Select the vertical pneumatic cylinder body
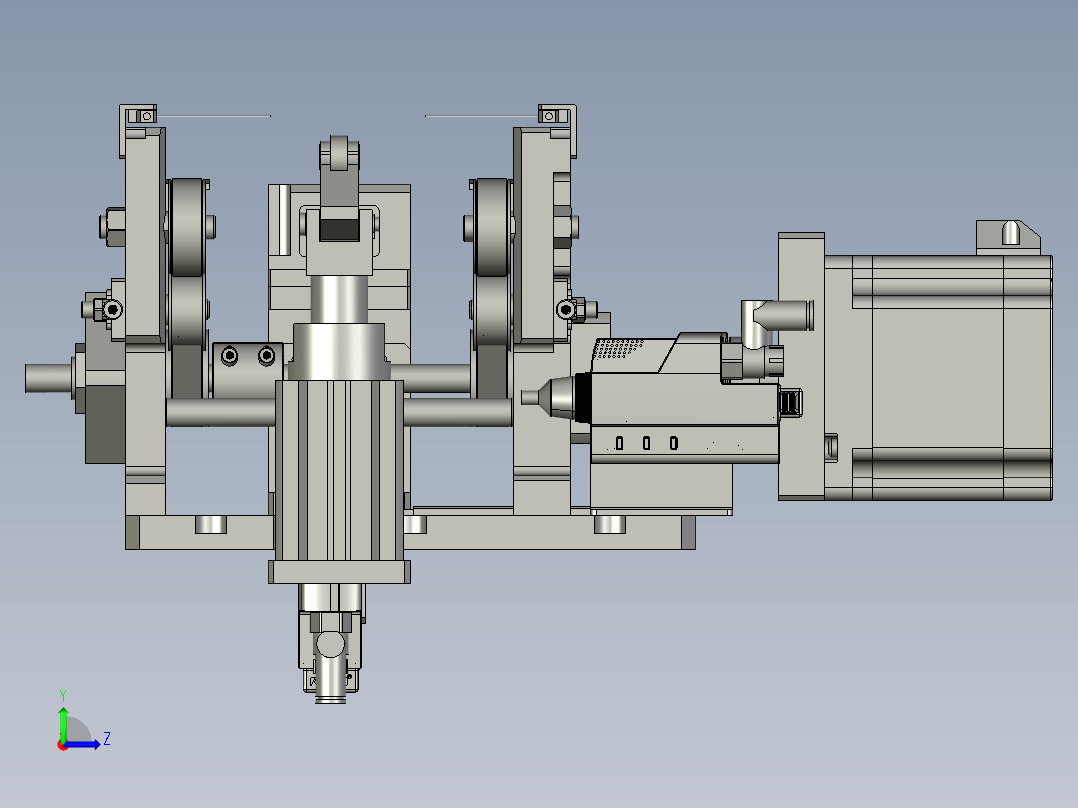Image resolution: width=1078 pixels, height=808 pixels. coord(339,469)
